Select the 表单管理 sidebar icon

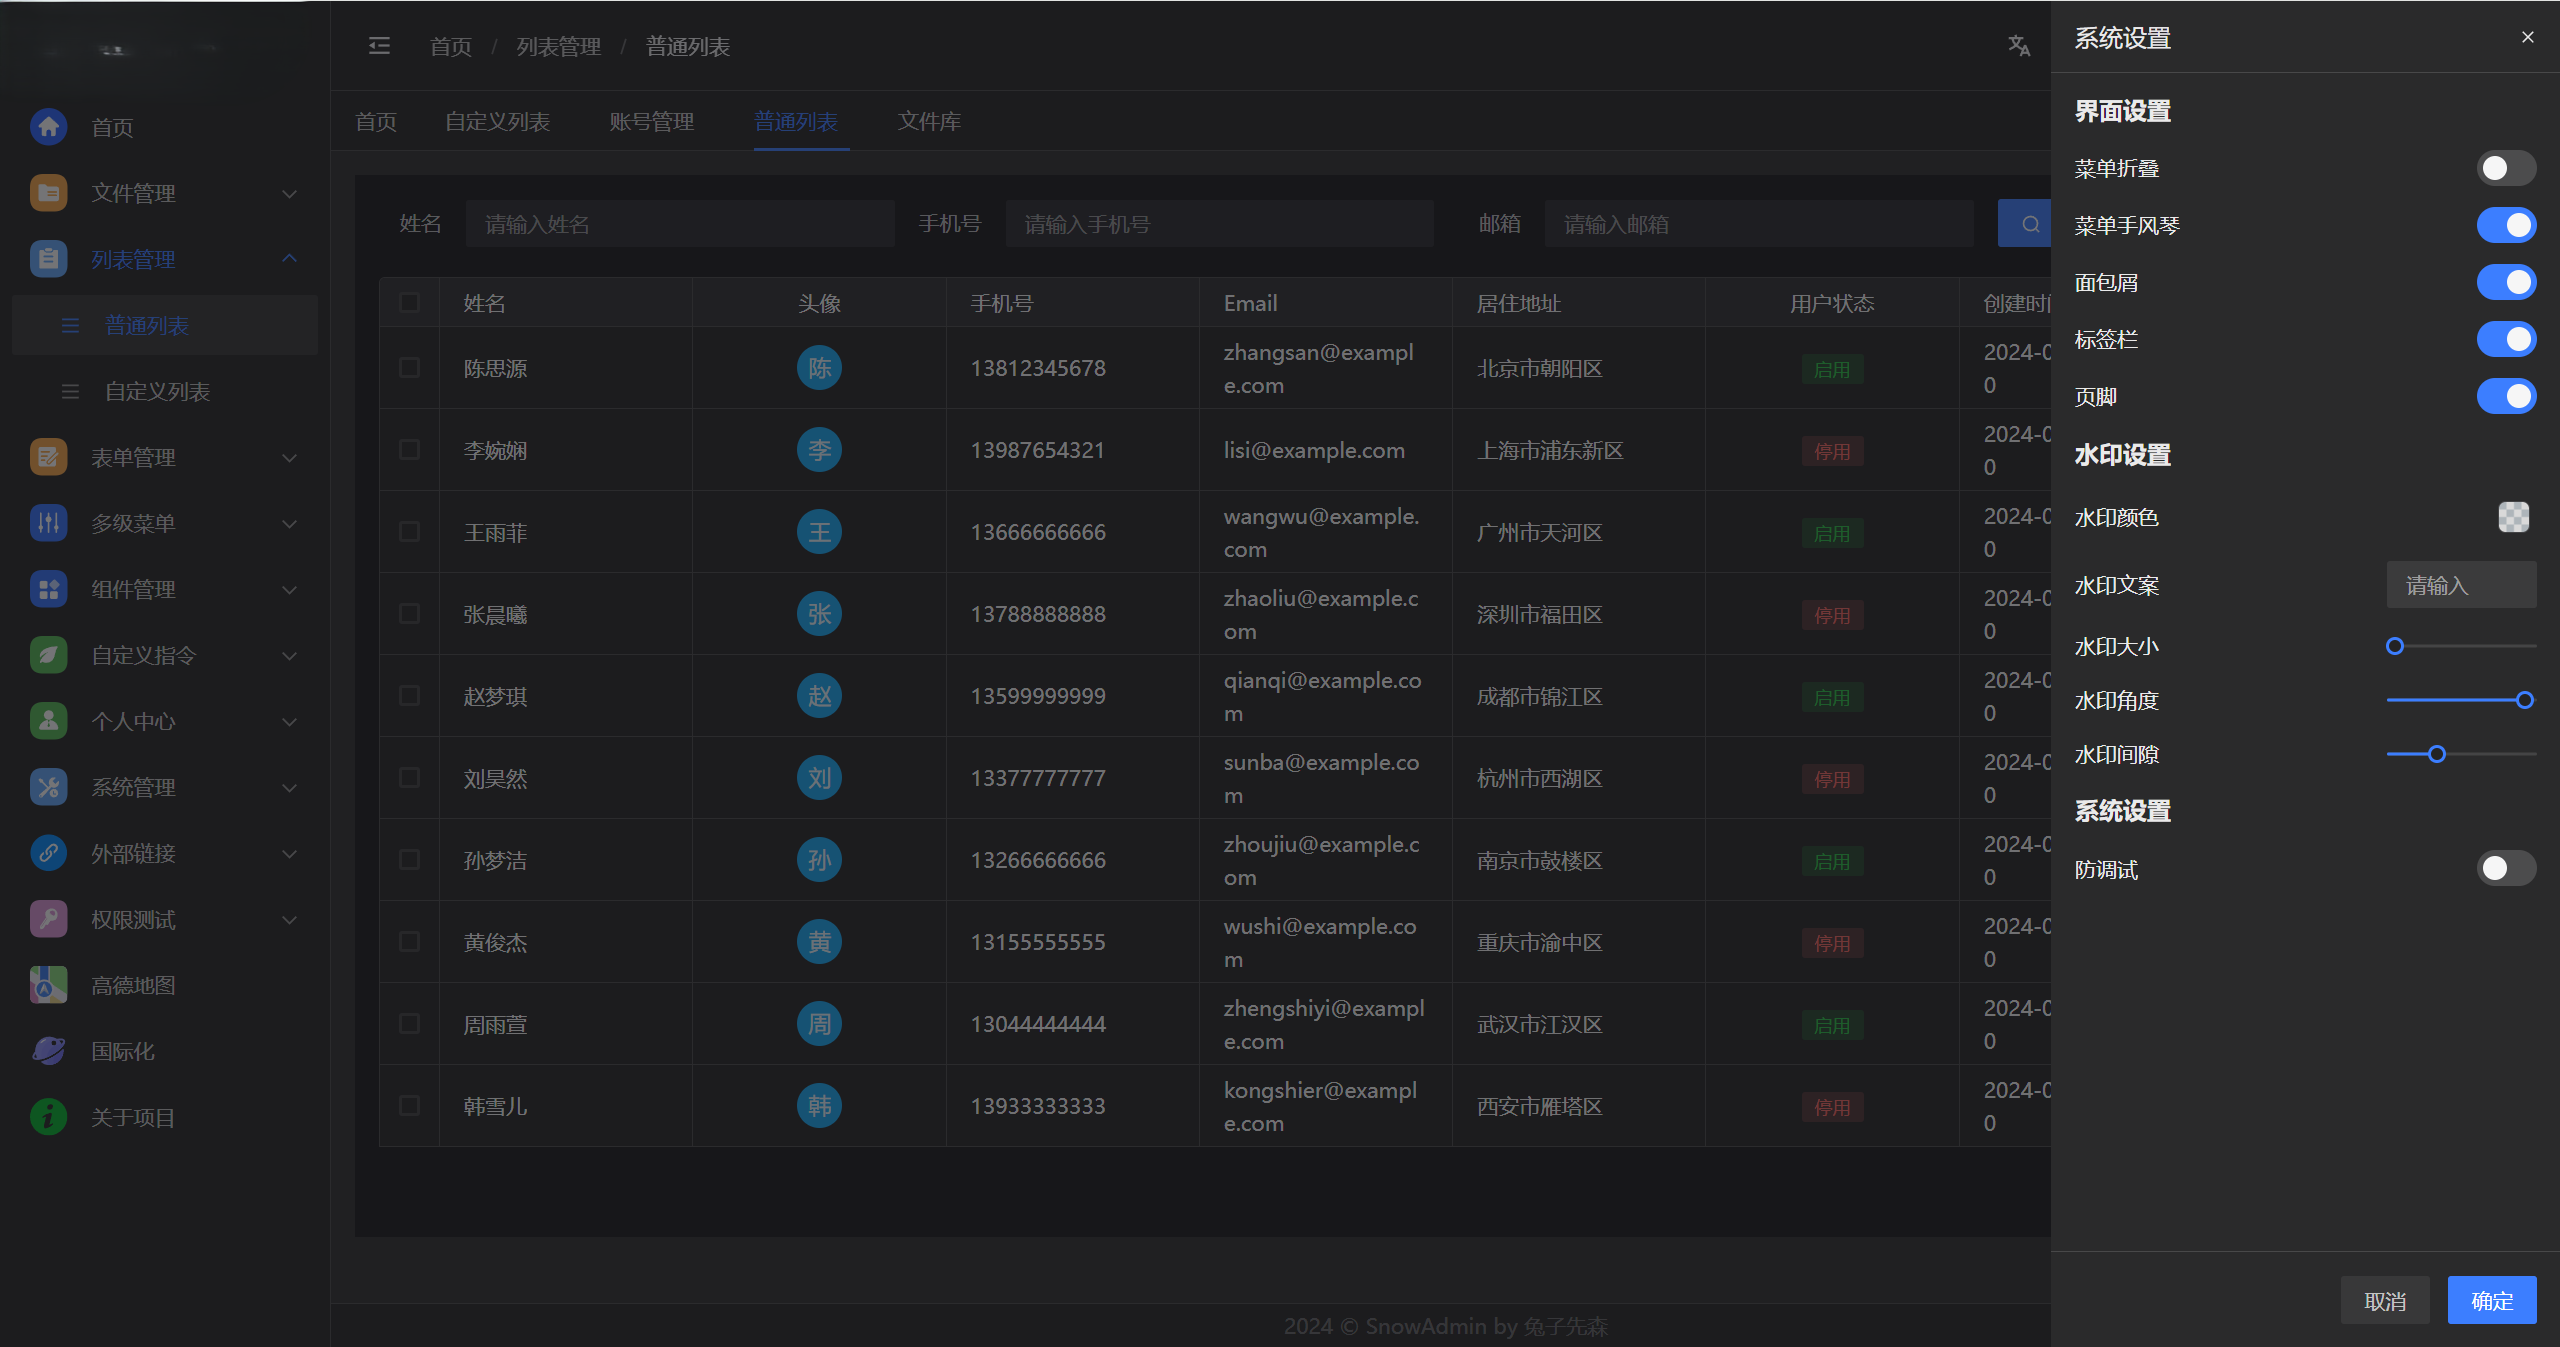coord(48,457)
